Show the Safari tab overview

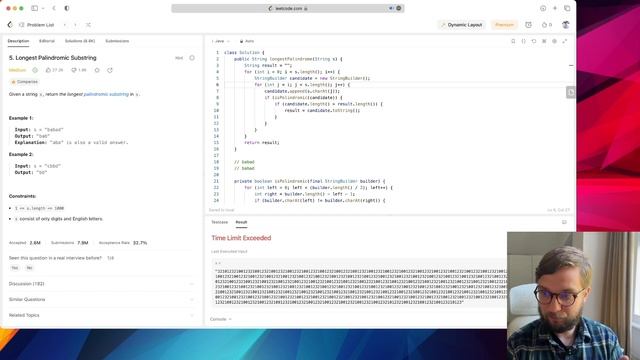pos(567,8)
